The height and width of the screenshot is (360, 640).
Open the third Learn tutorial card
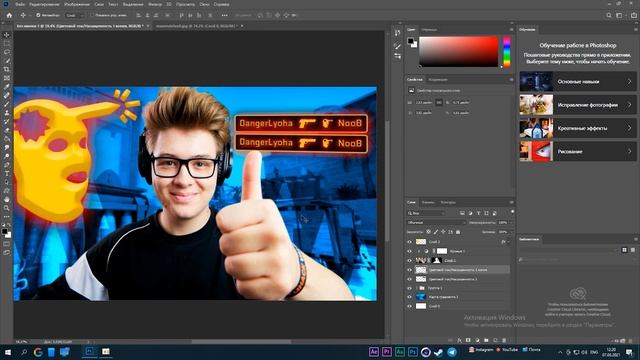point(578,128)
